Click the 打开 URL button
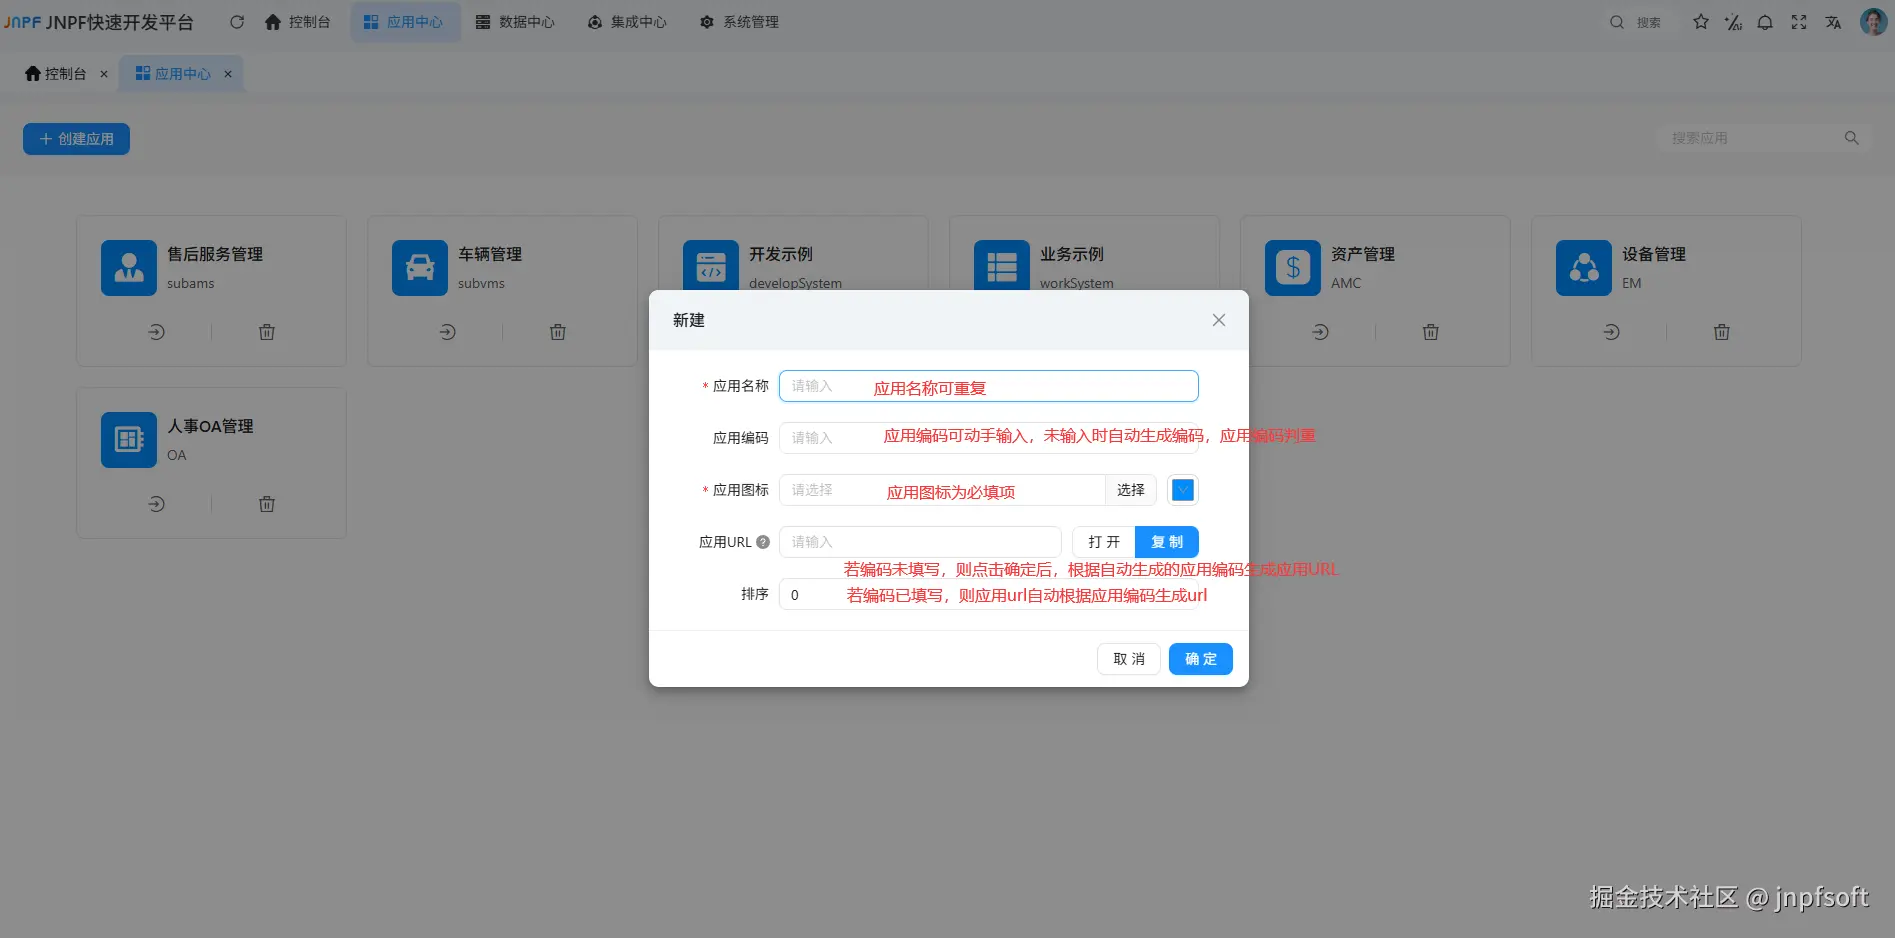 pos(1104,542)
